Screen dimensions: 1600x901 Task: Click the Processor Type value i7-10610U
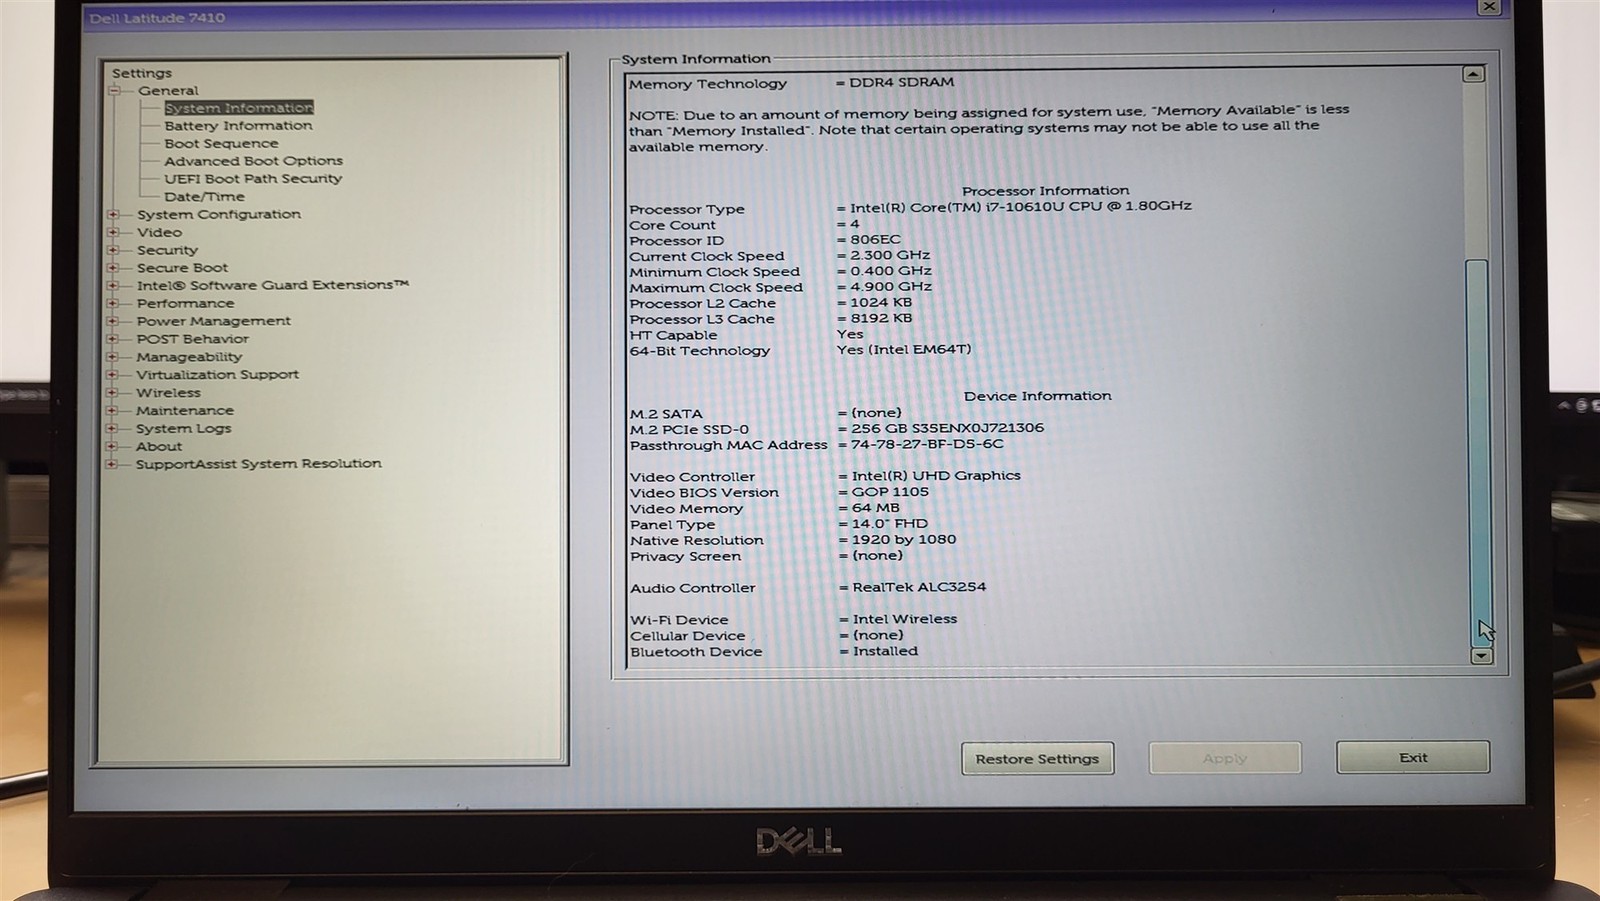coord(1020,207)
